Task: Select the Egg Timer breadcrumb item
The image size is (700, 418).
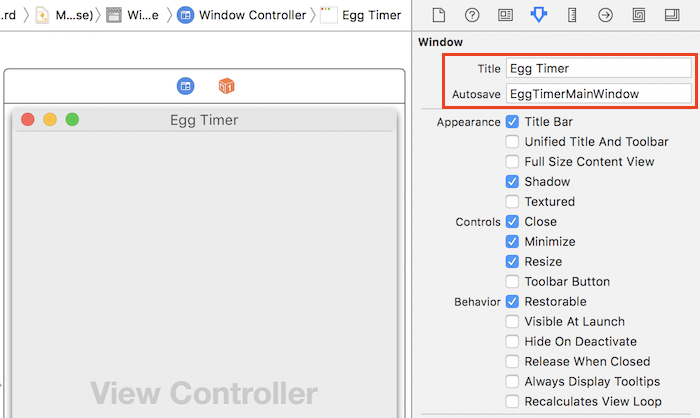Action: tap(361, 15)
